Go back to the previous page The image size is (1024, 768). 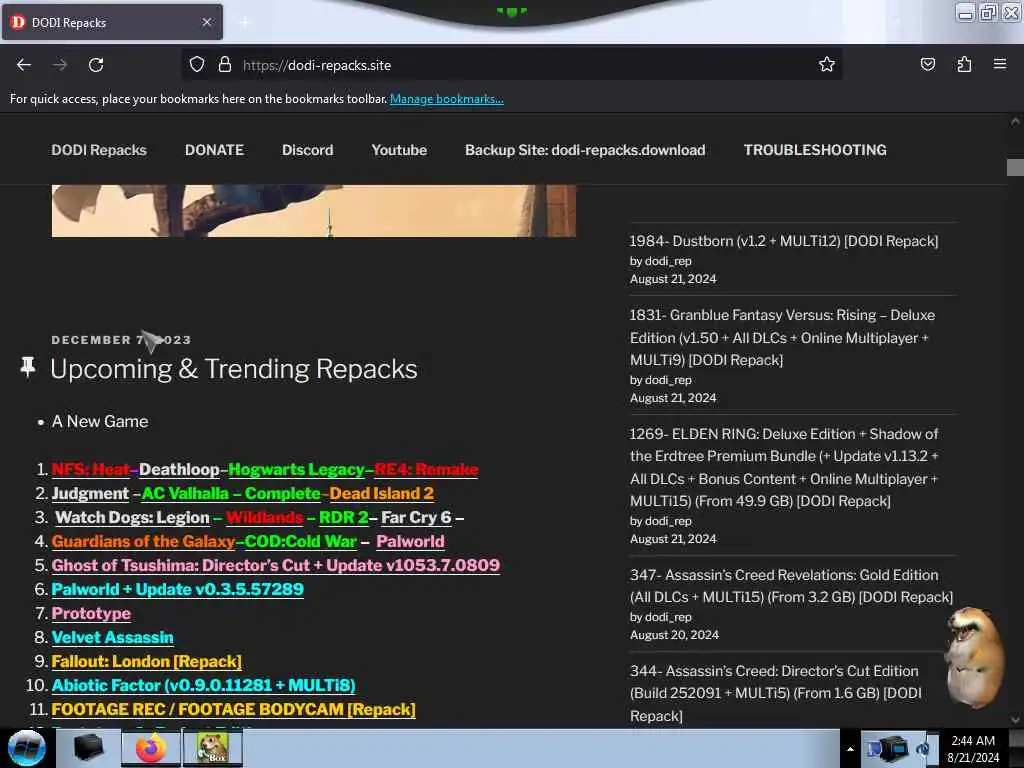click(x=24, y=65)
